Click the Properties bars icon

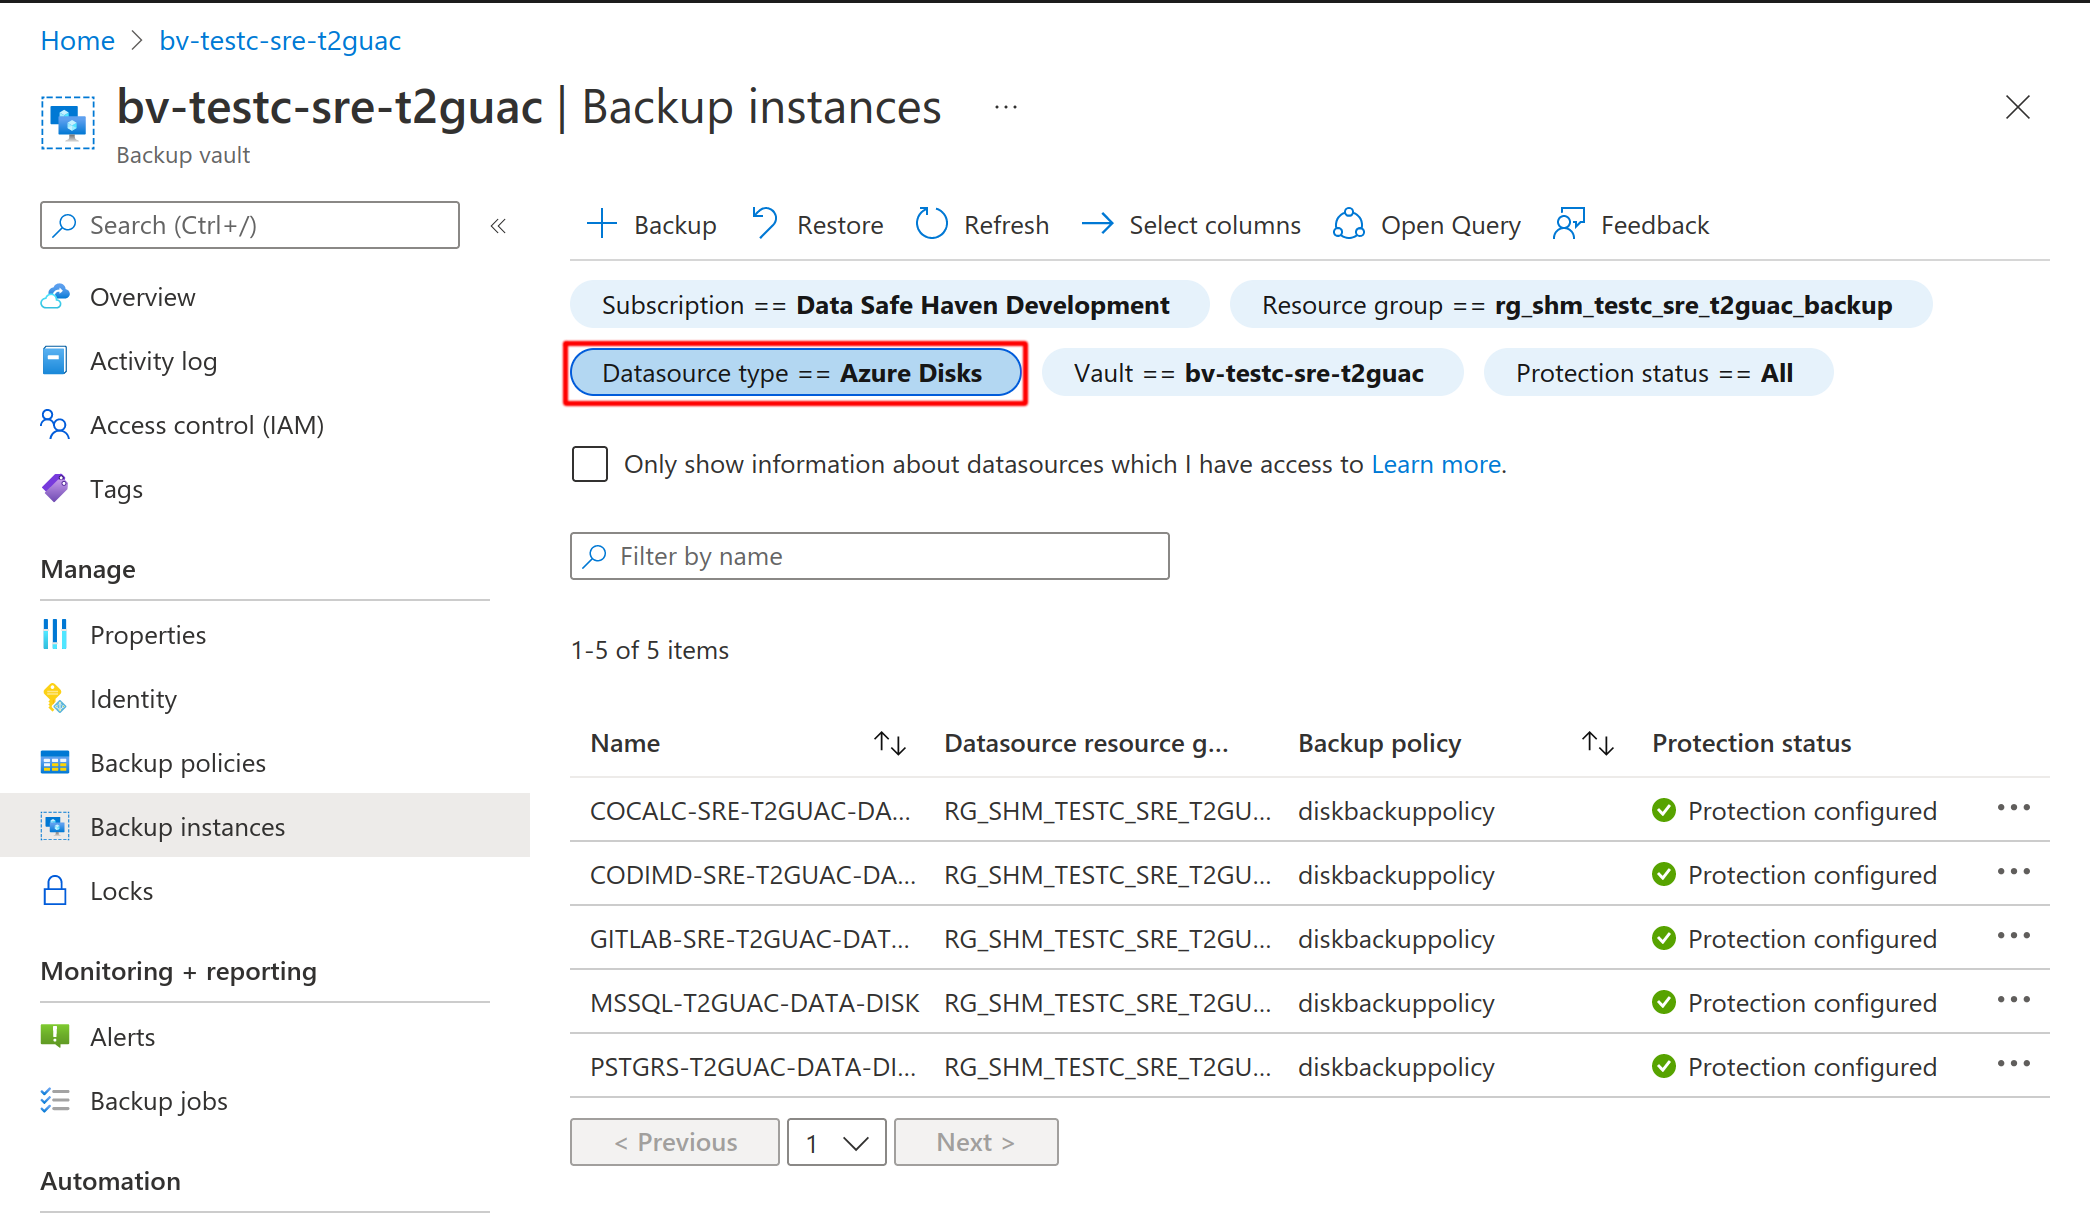click(55, 635)
